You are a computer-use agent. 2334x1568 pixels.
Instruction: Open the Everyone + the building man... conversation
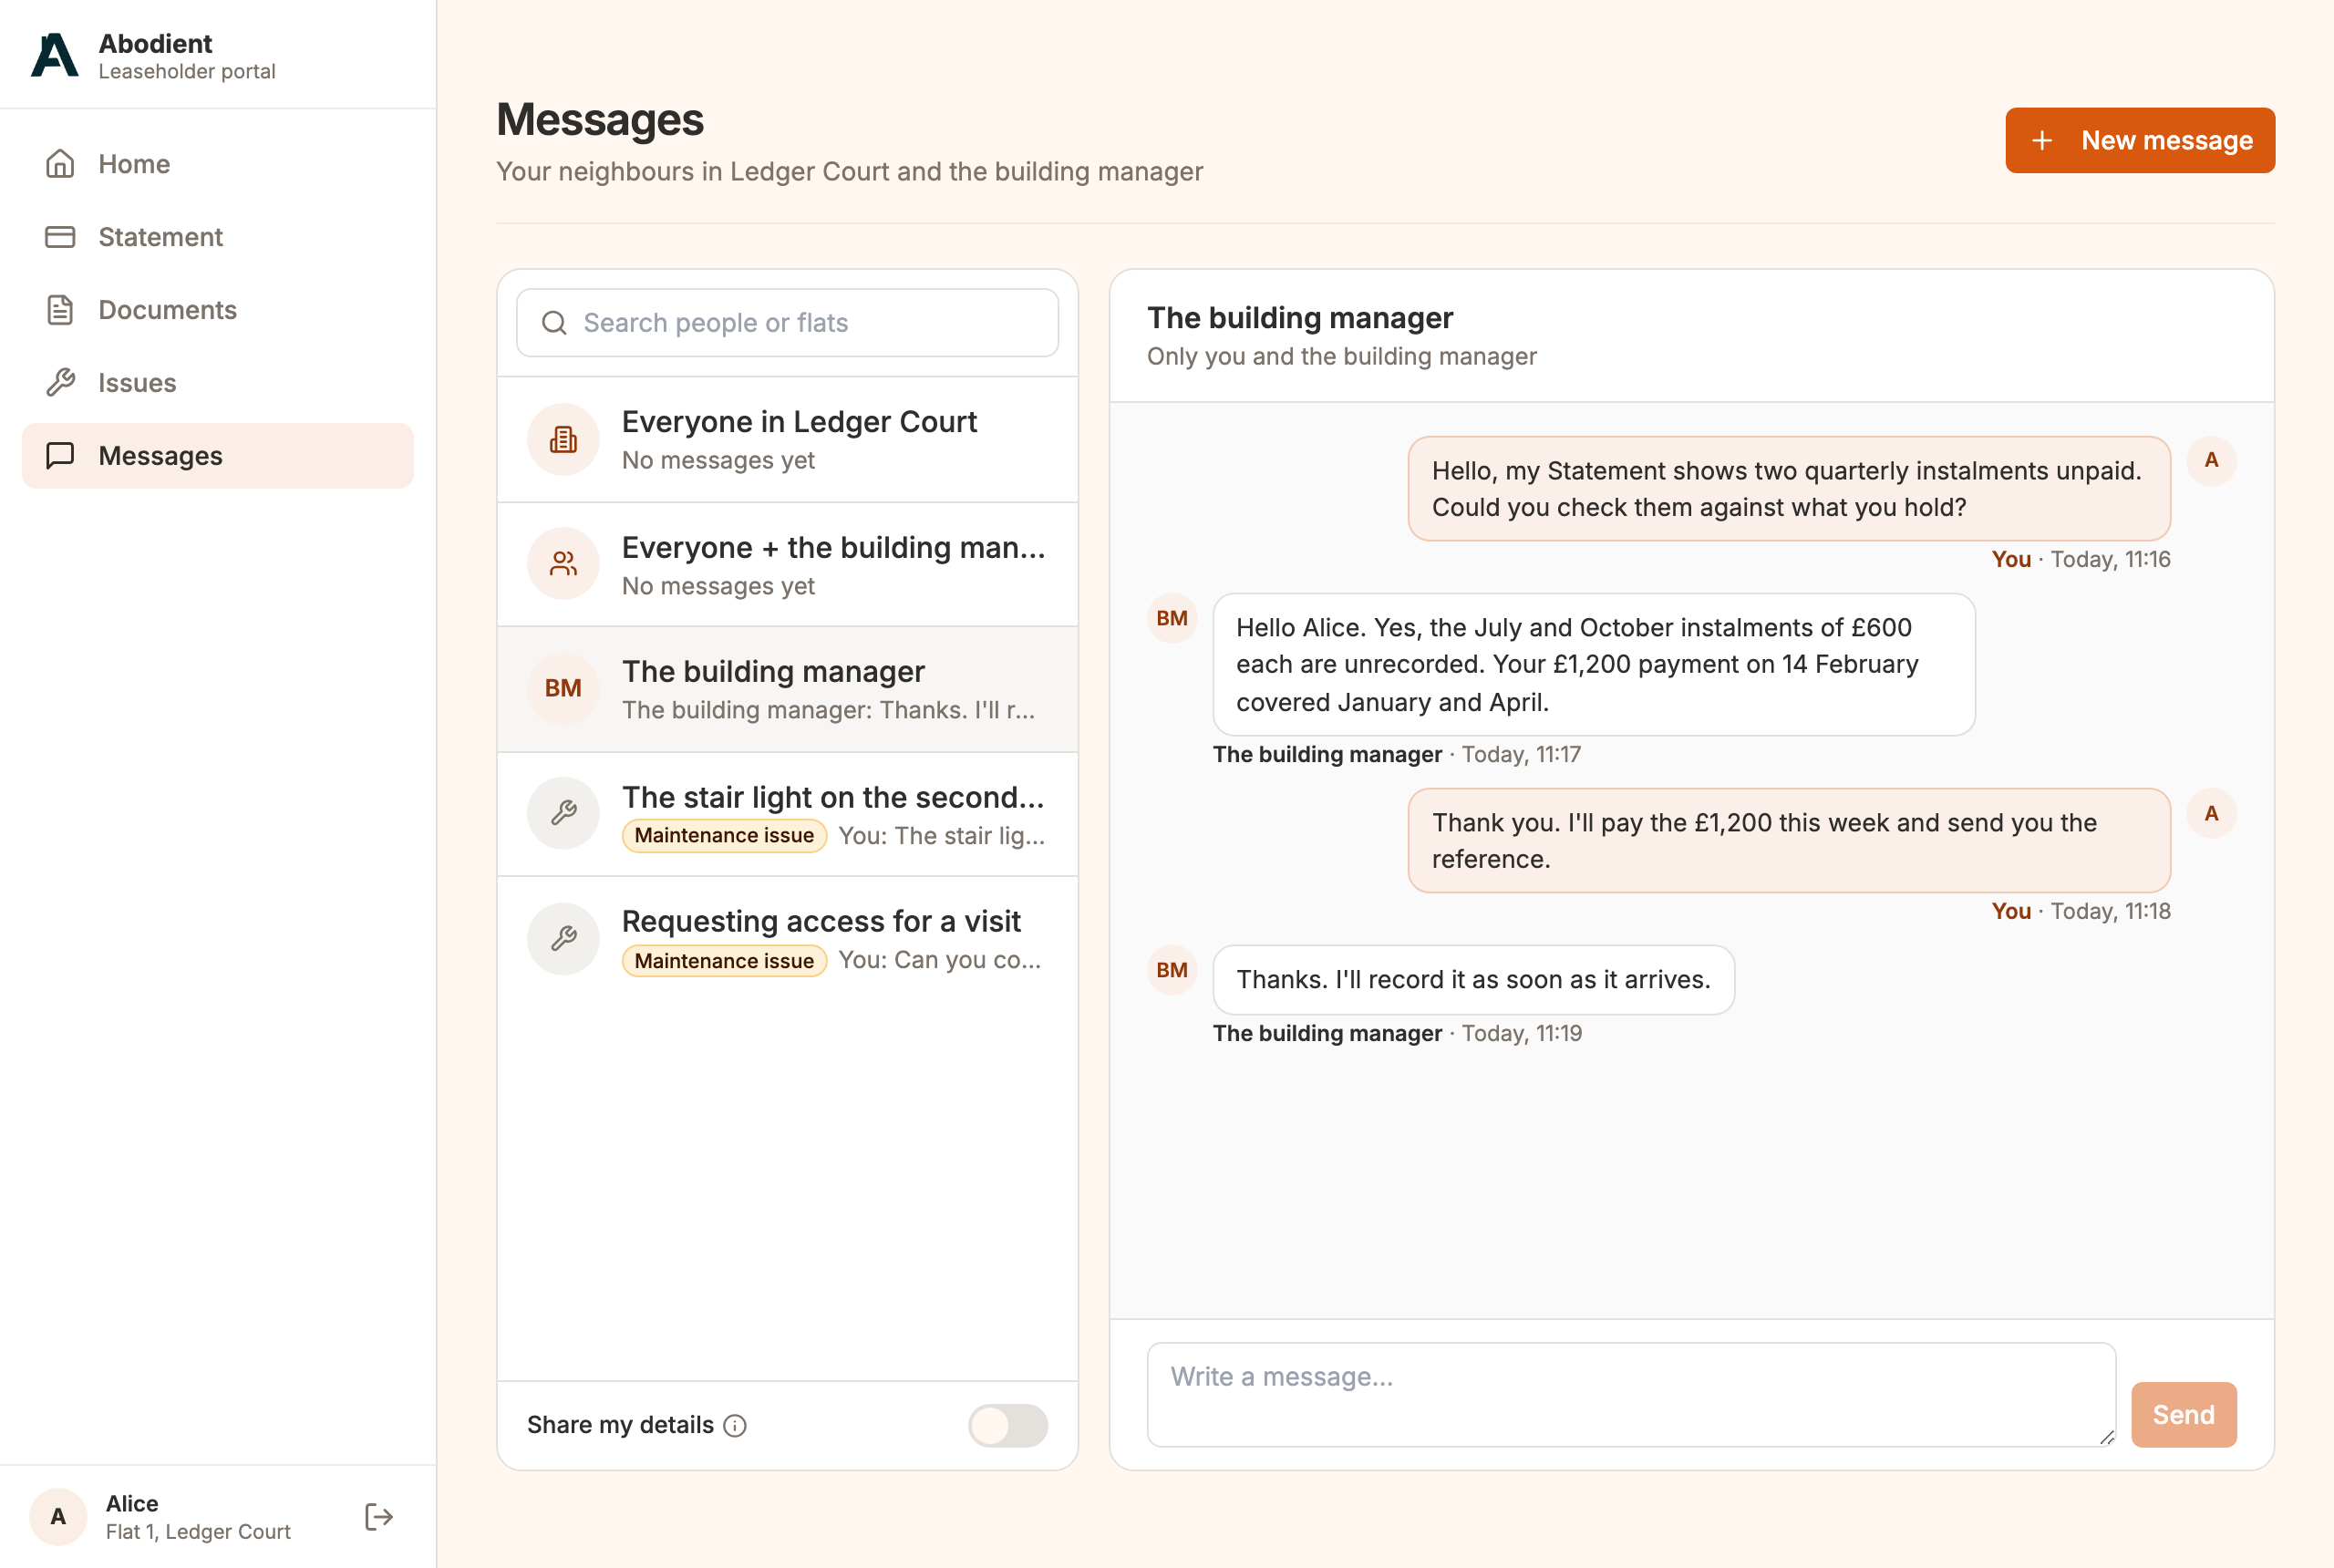pos(788,564)
